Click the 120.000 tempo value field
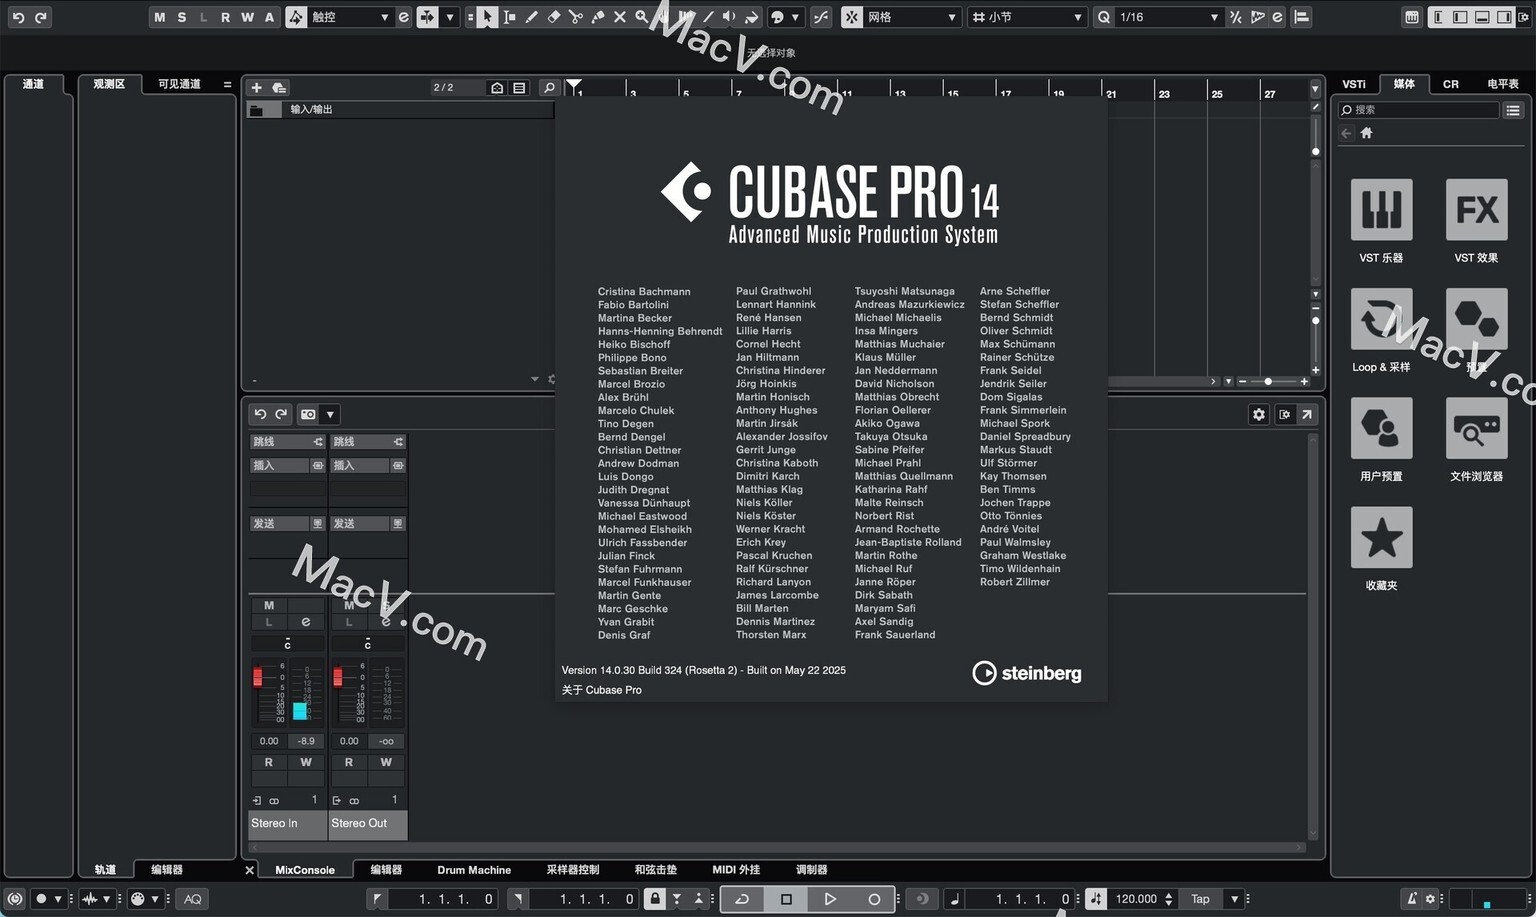 point(1135,899)
